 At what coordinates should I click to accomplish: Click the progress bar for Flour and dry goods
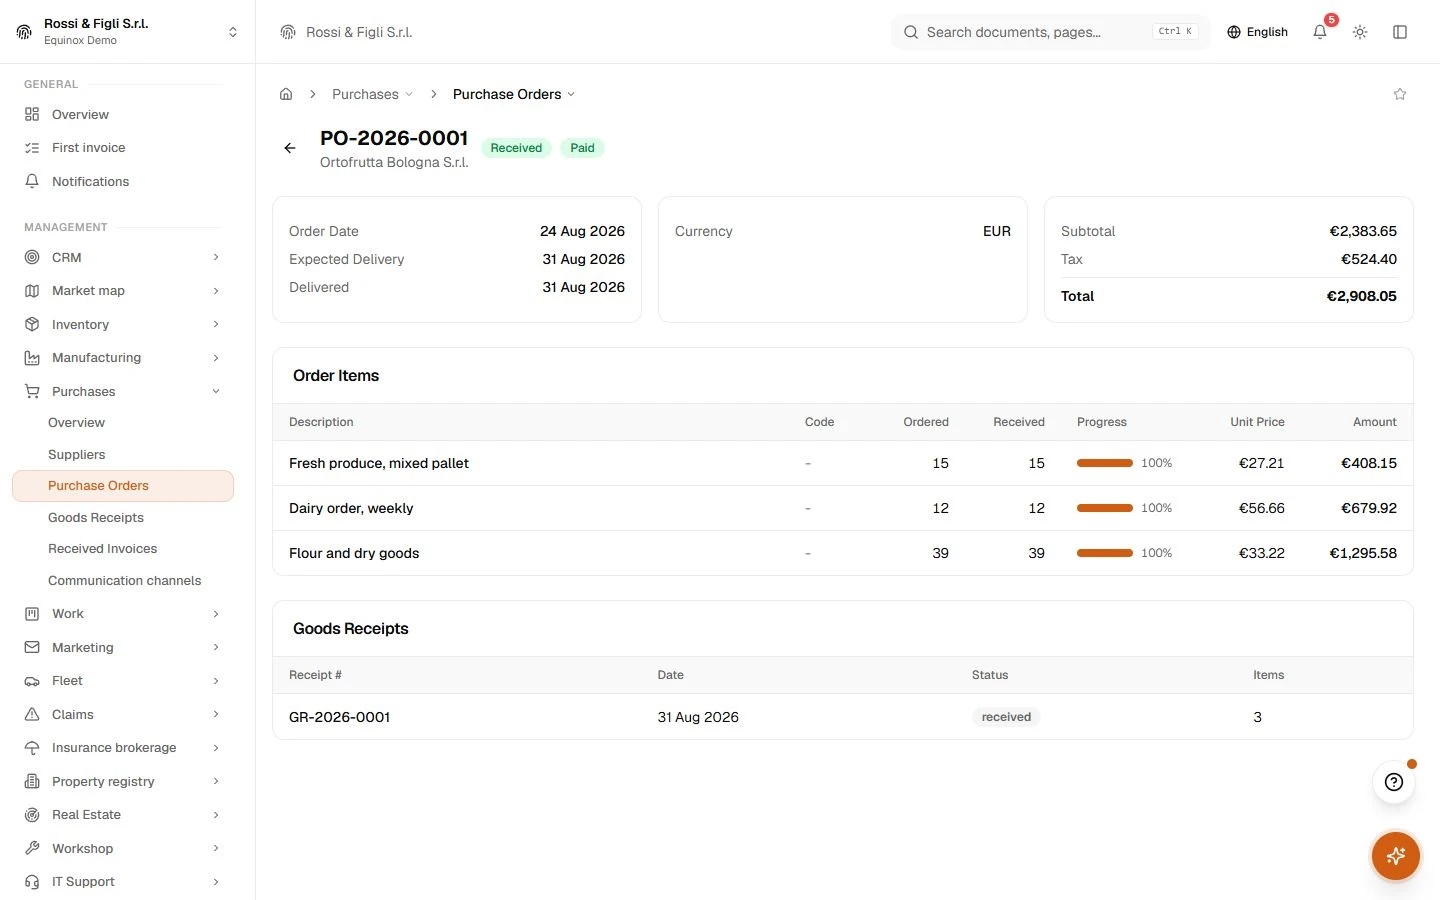pos(1105,553)
